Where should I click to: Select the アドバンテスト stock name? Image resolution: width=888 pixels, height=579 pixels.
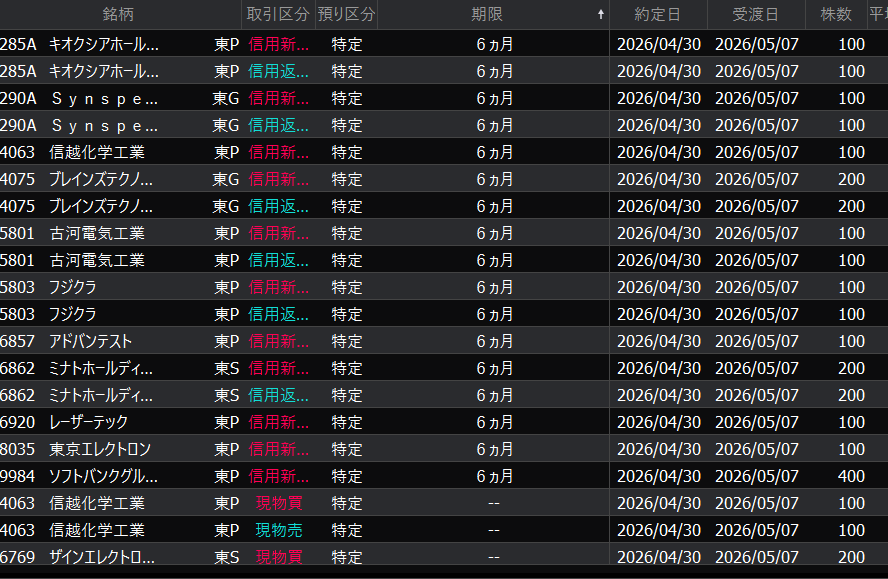coord(91,341)
